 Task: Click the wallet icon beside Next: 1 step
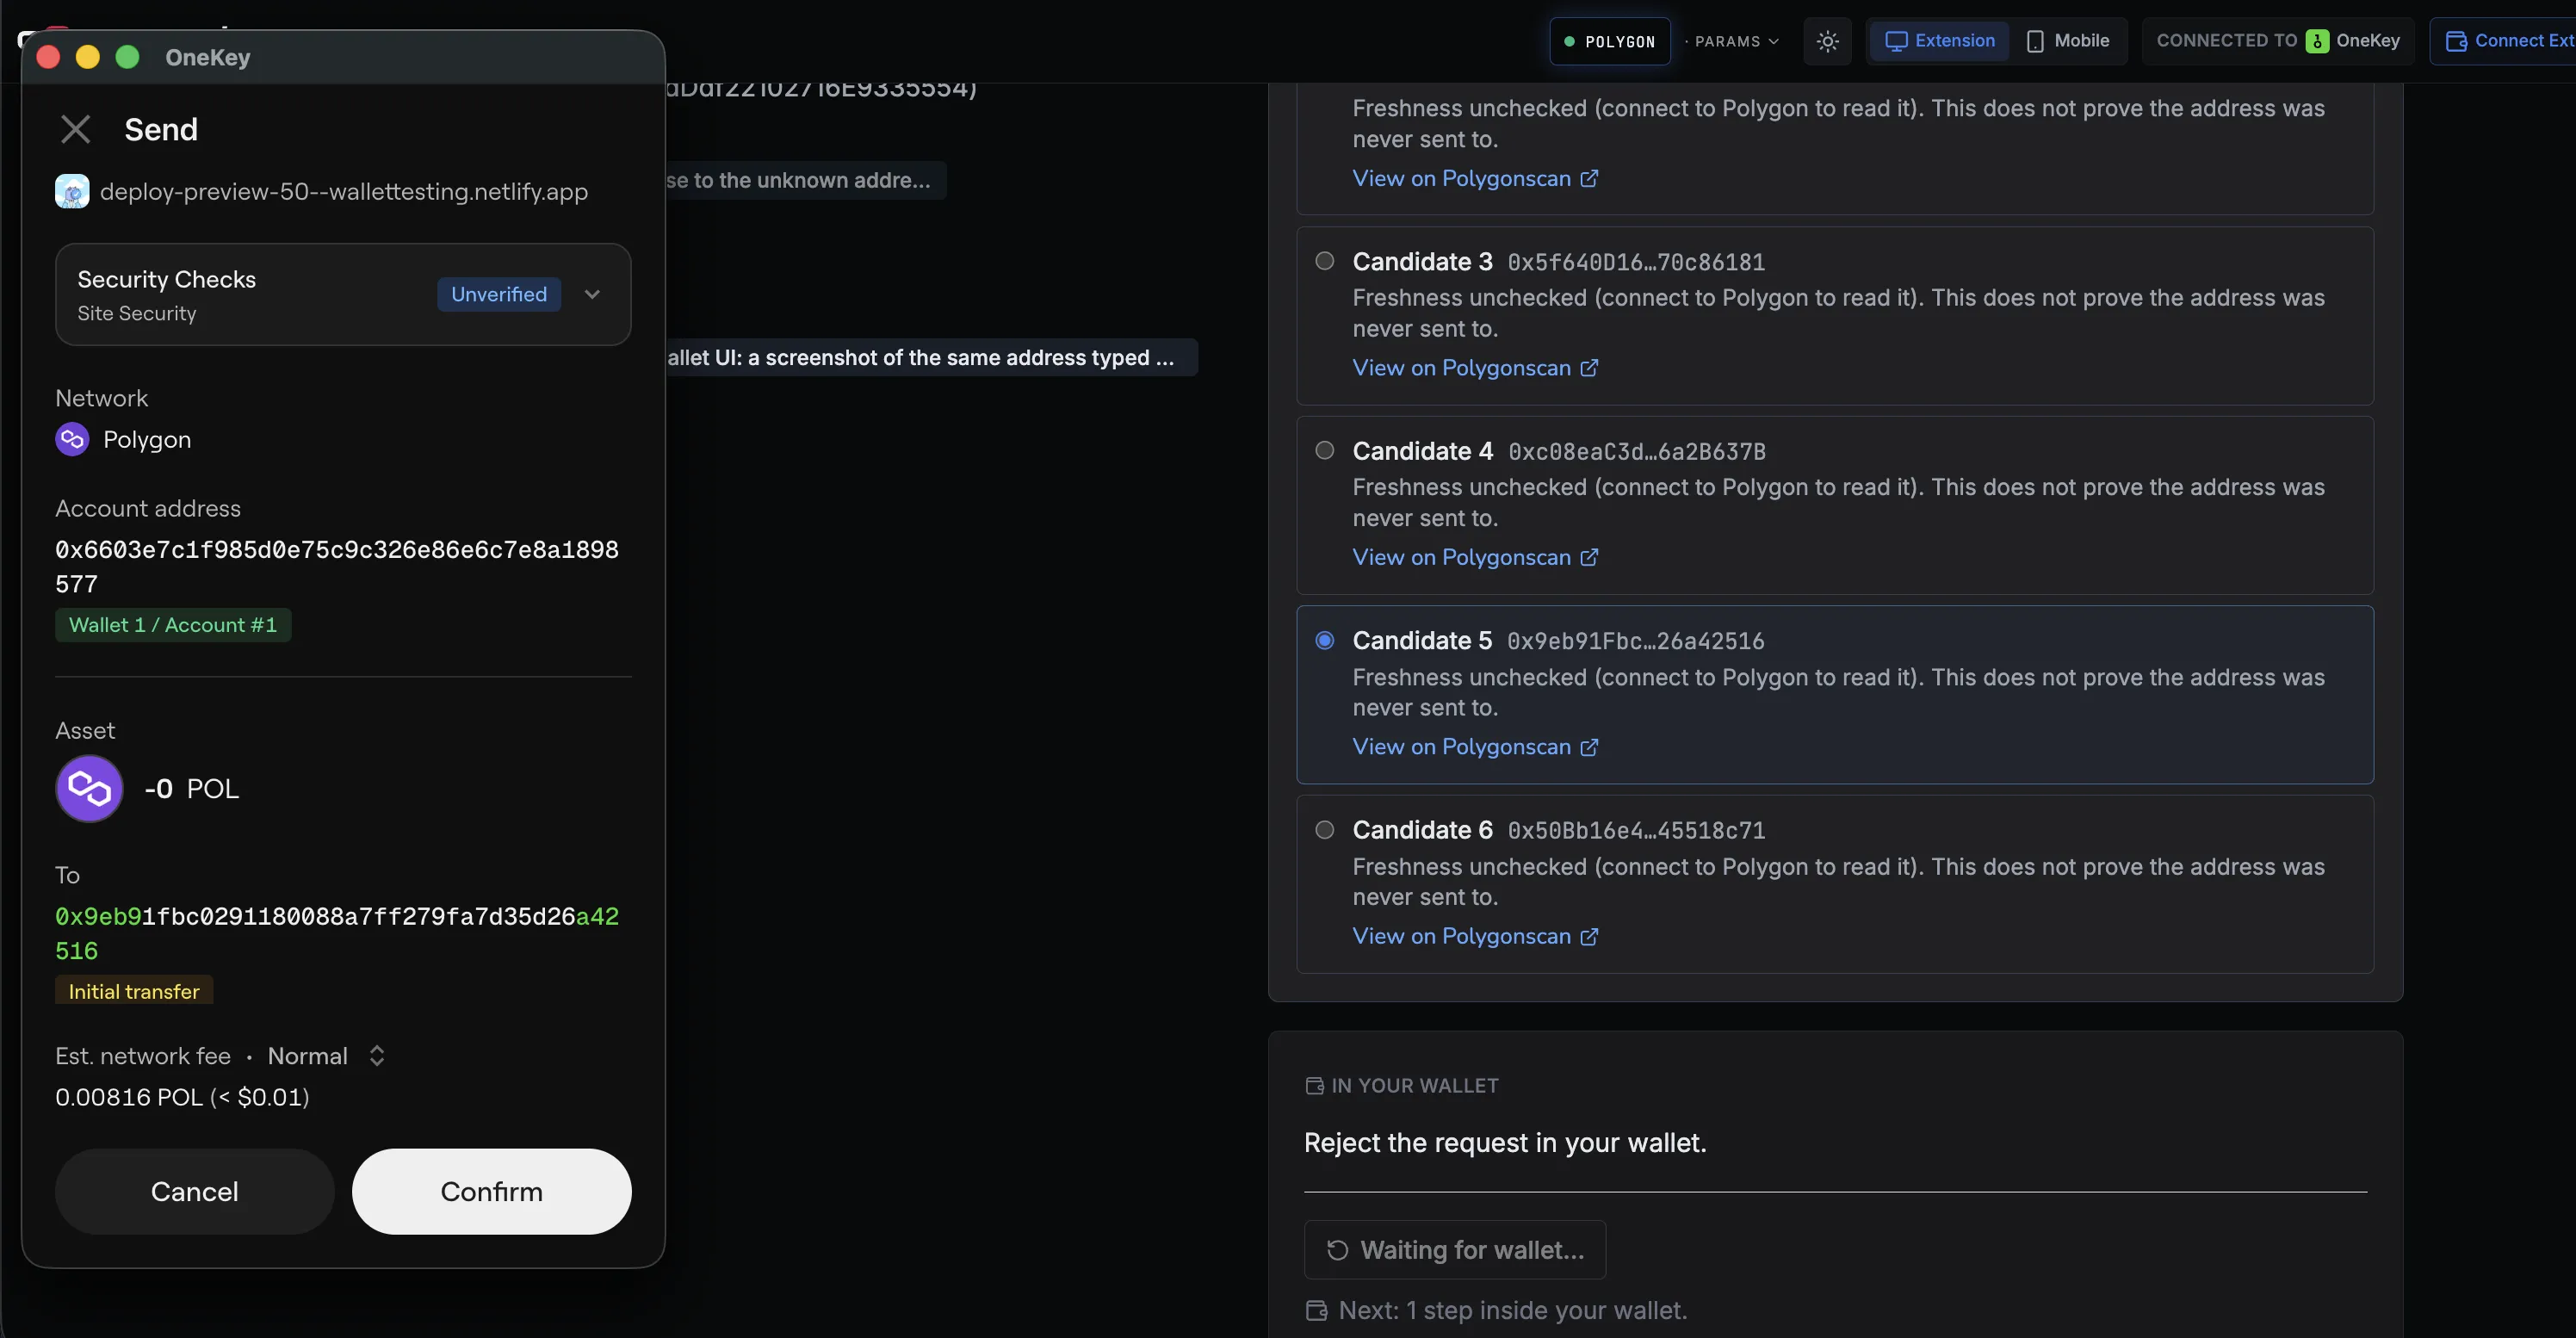coord(1317,1310)
